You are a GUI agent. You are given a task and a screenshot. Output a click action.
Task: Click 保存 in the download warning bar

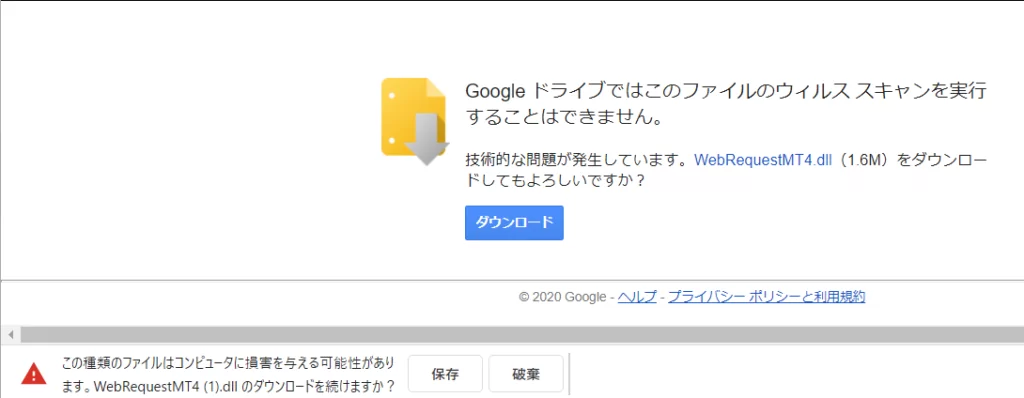[445, 374]
